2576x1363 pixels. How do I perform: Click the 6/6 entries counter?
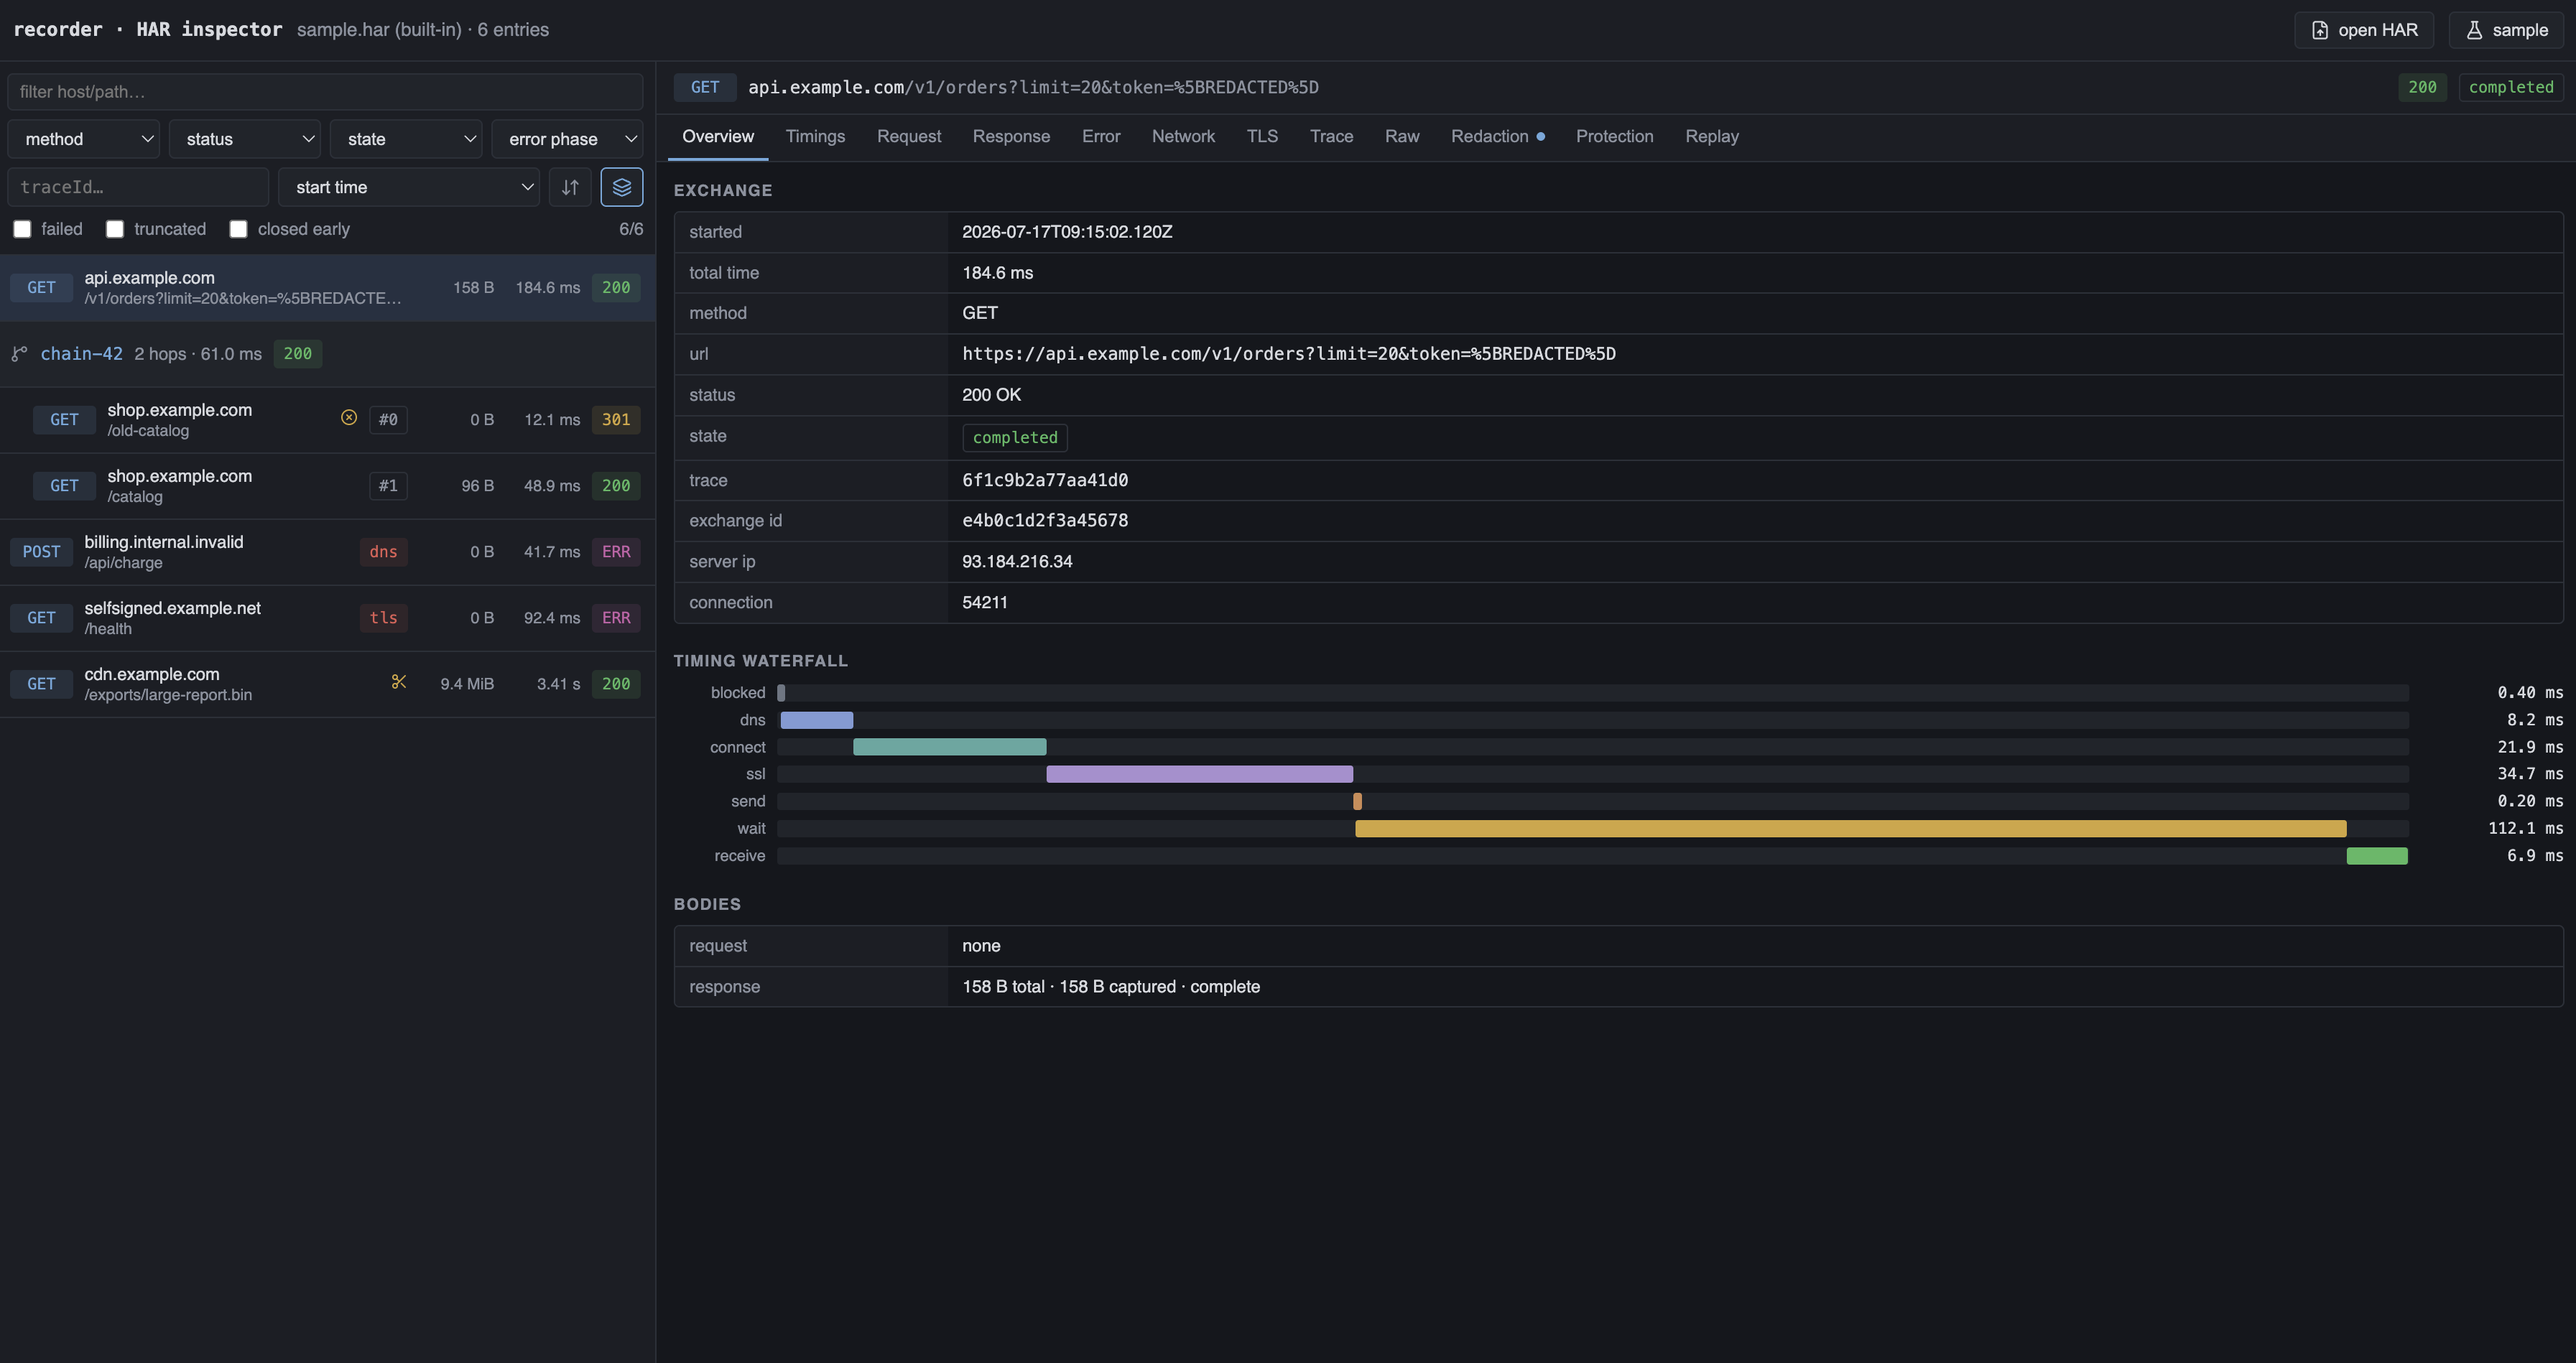pyautogui.click(x=631, y=229)
